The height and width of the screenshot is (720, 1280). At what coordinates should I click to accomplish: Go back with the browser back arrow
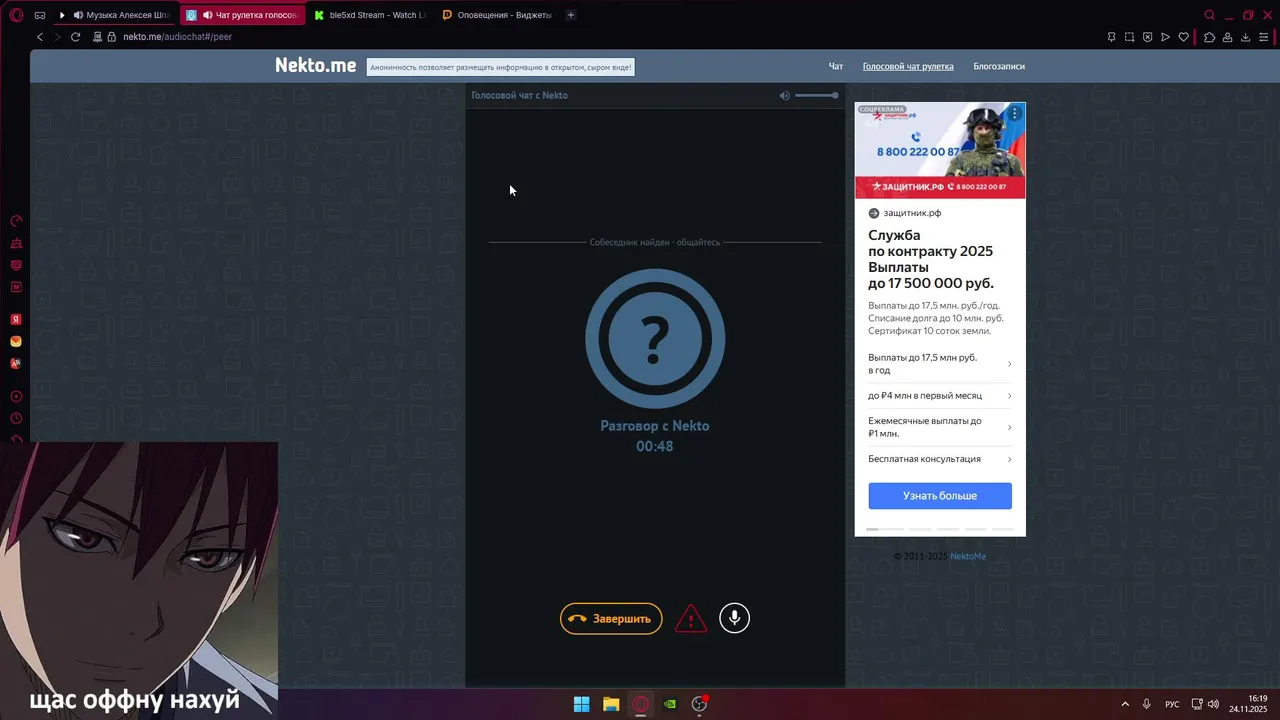tap(40, 37)
